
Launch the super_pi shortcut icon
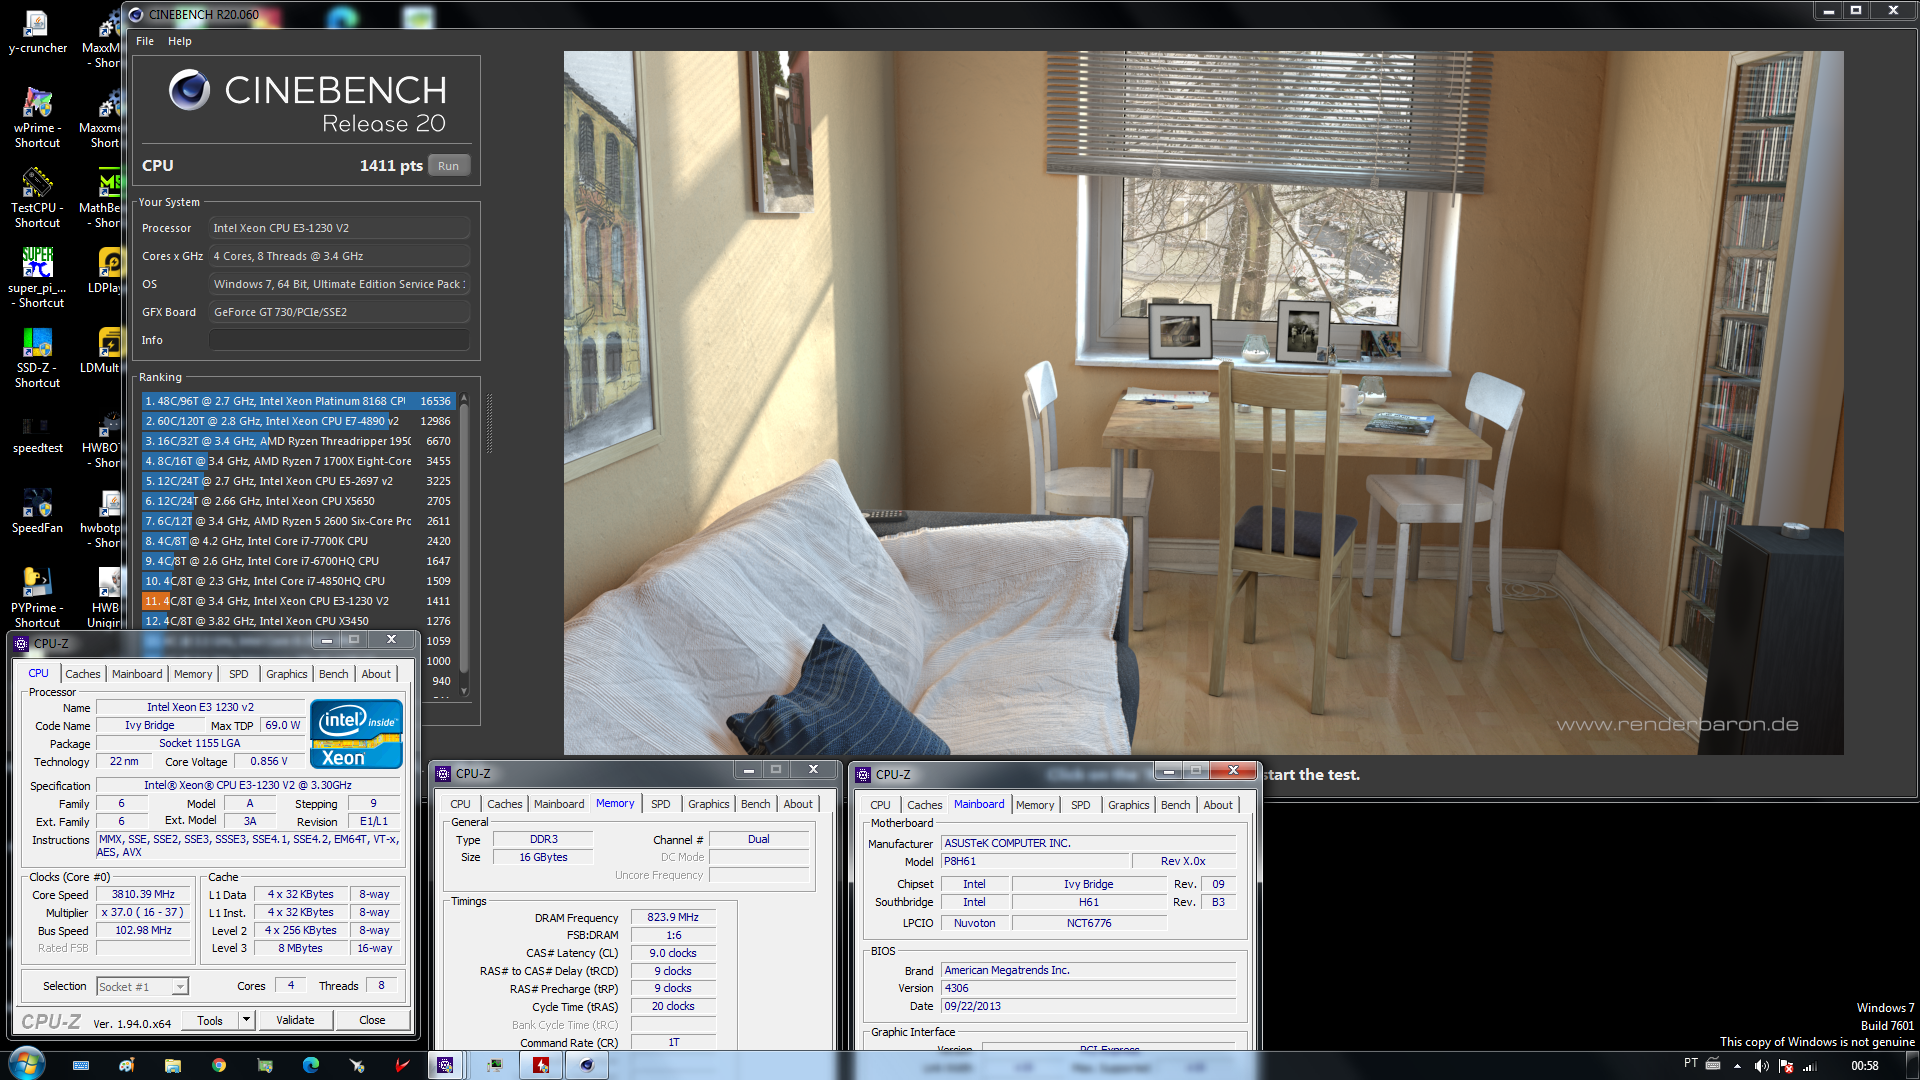(37, 278)
